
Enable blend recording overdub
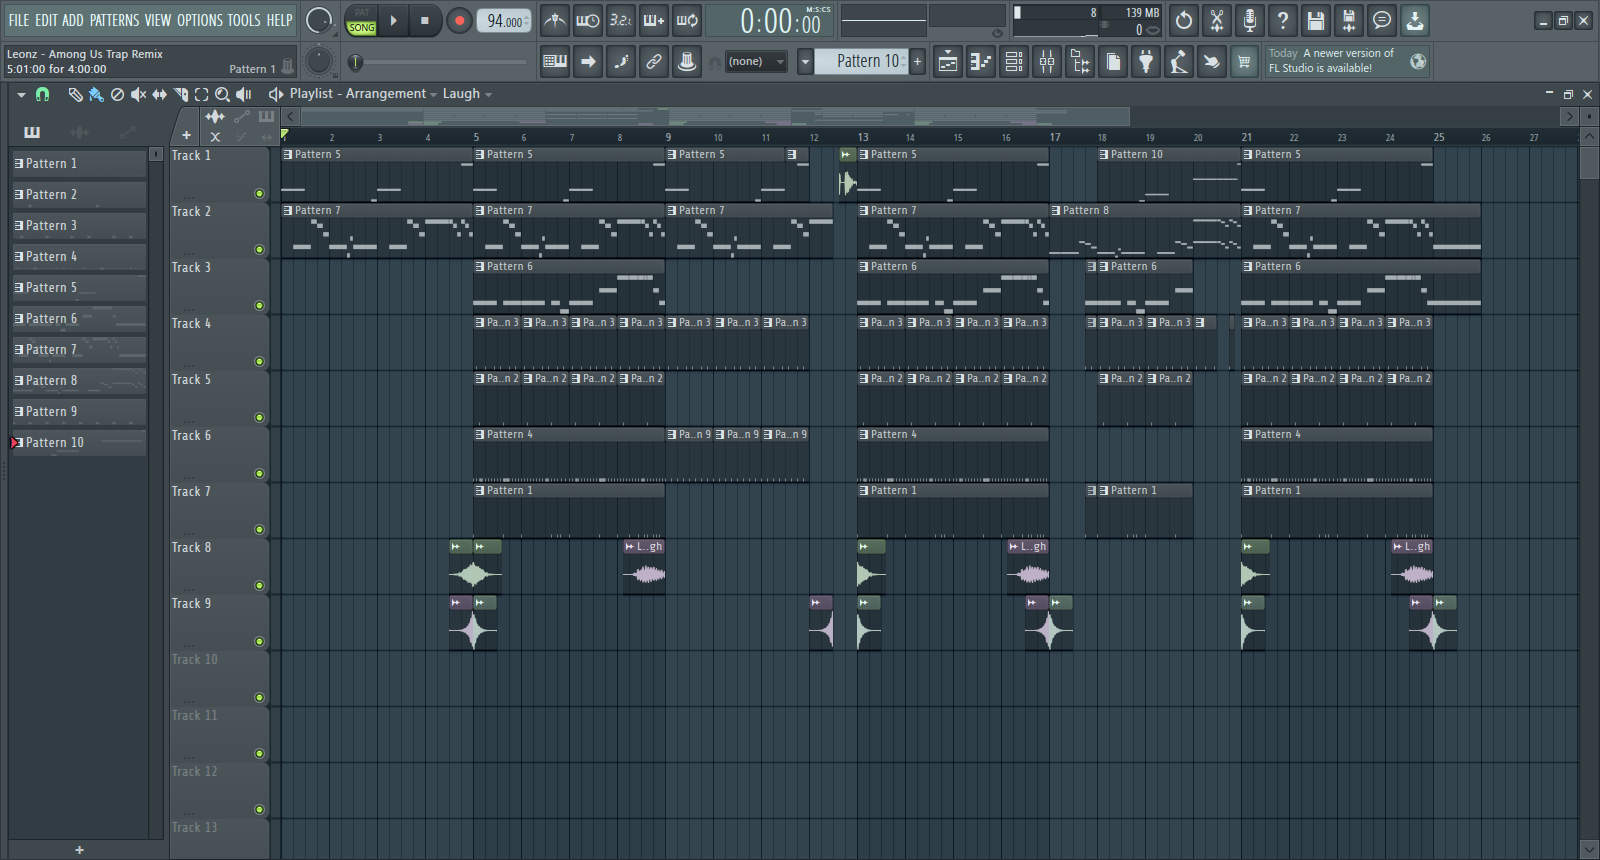point(654,20)
